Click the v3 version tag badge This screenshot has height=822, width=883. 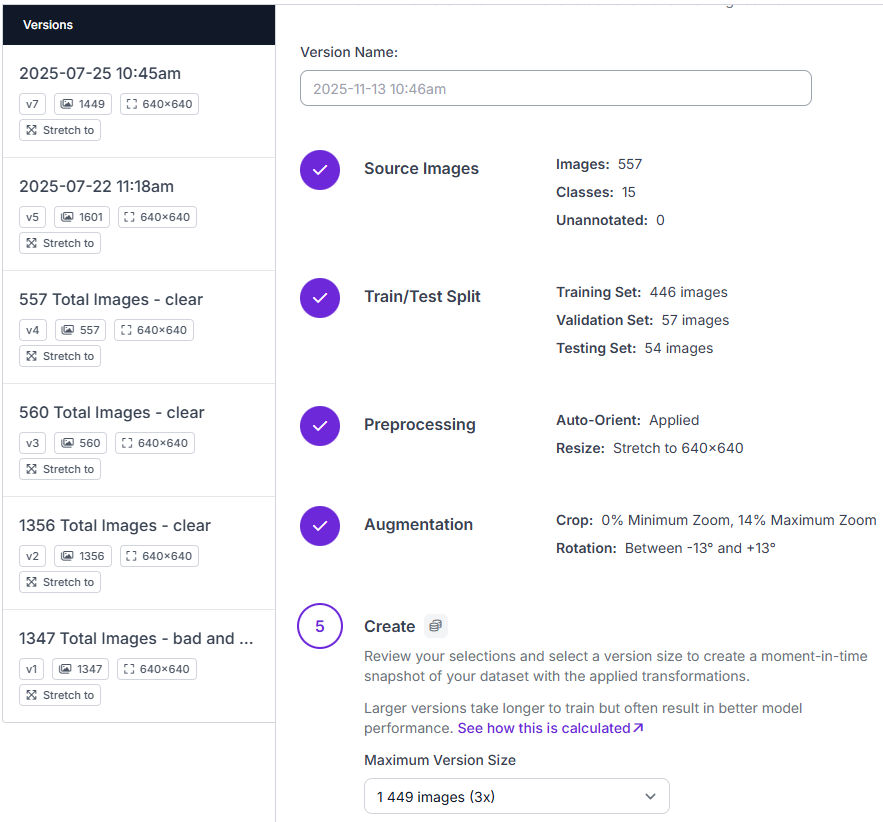32,442
